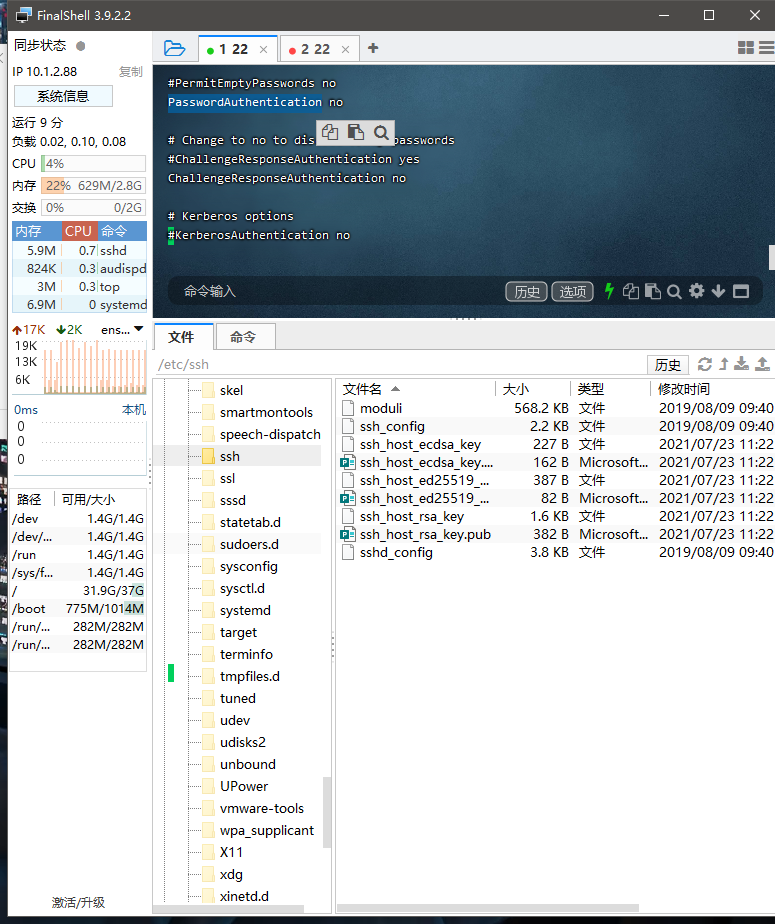775x924 pixels.
Task: Click the FinalShell app icon in title bar
Action: tap(23, 15)
